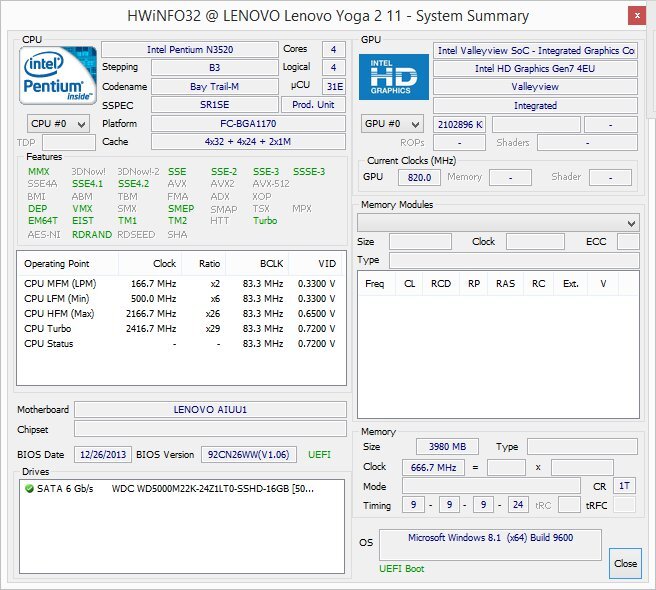656x590 pixels.
Task: Click the Intel Valleyview SoC GPU name field
Action: (x=535, y=51)
